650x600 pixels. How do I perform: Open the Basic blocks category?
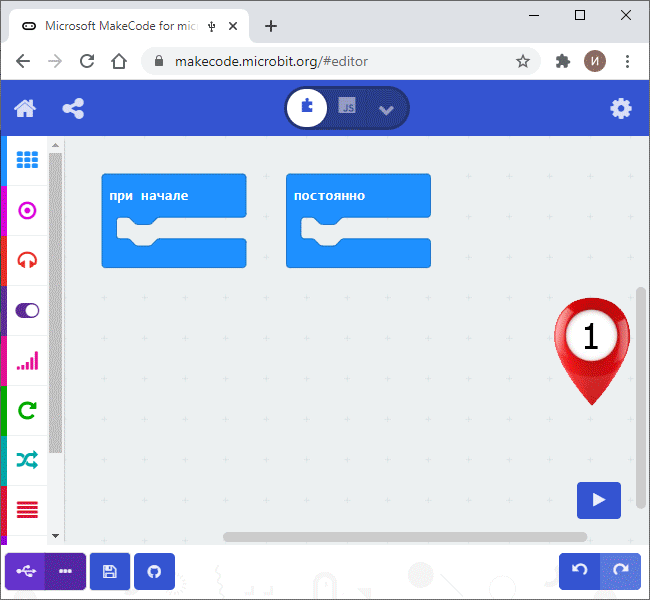point(27,160)
